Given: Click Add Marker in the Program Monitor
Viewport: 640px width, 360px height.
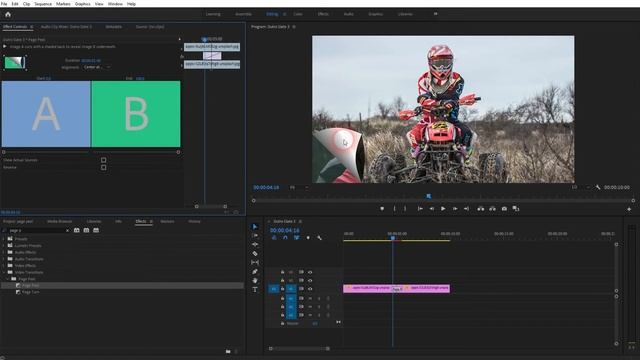Looking at the screenshot, I should coord(382,209).
